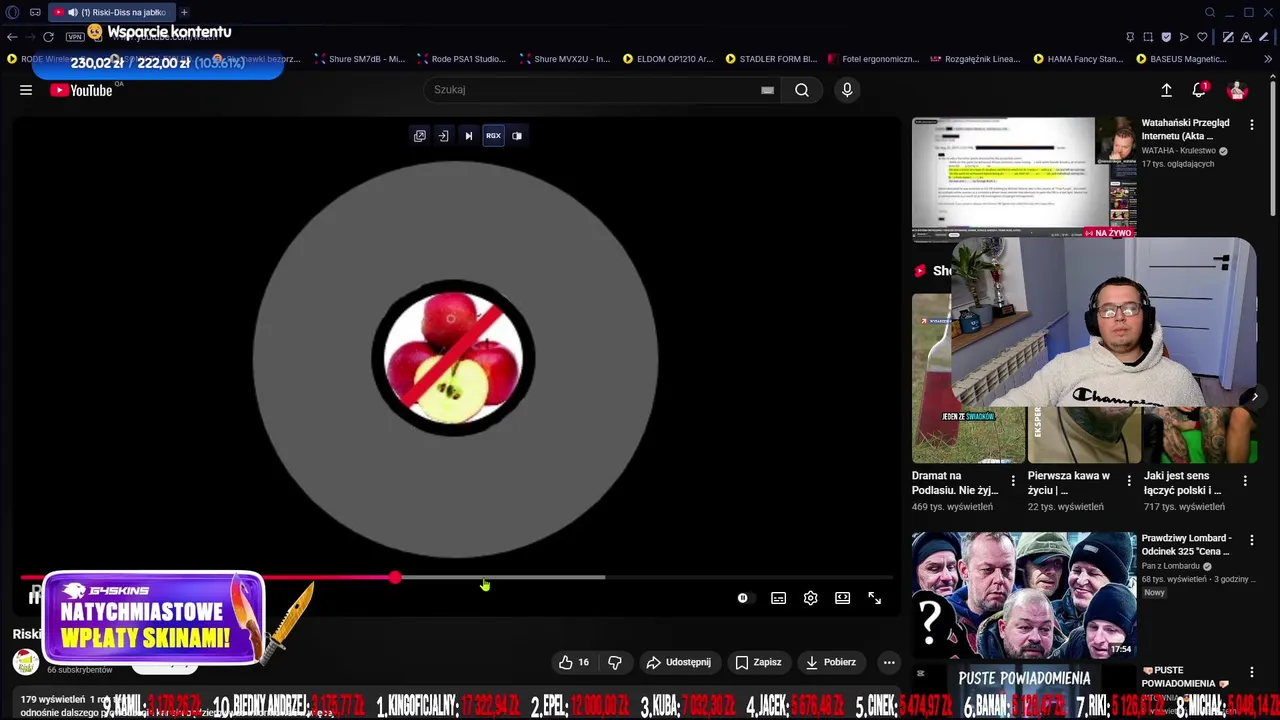The width and height of the screenshot is (1280, 720).
Task: Like the video with 16 likes
Action: point(575,662)
